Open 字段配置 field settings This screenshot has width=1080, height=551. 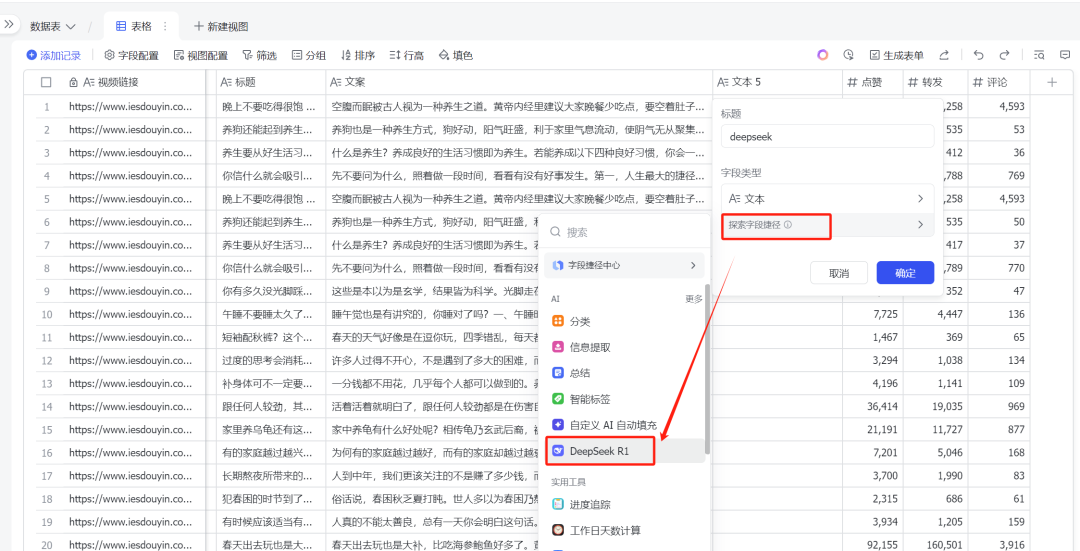(x=132, y=55)
